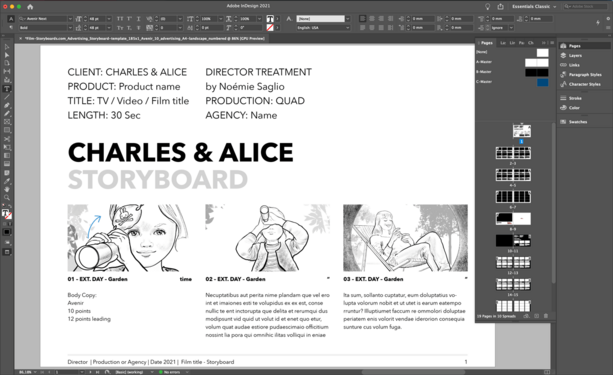
Task: Open the font size dropdown
Action: [x=109, y=19]
